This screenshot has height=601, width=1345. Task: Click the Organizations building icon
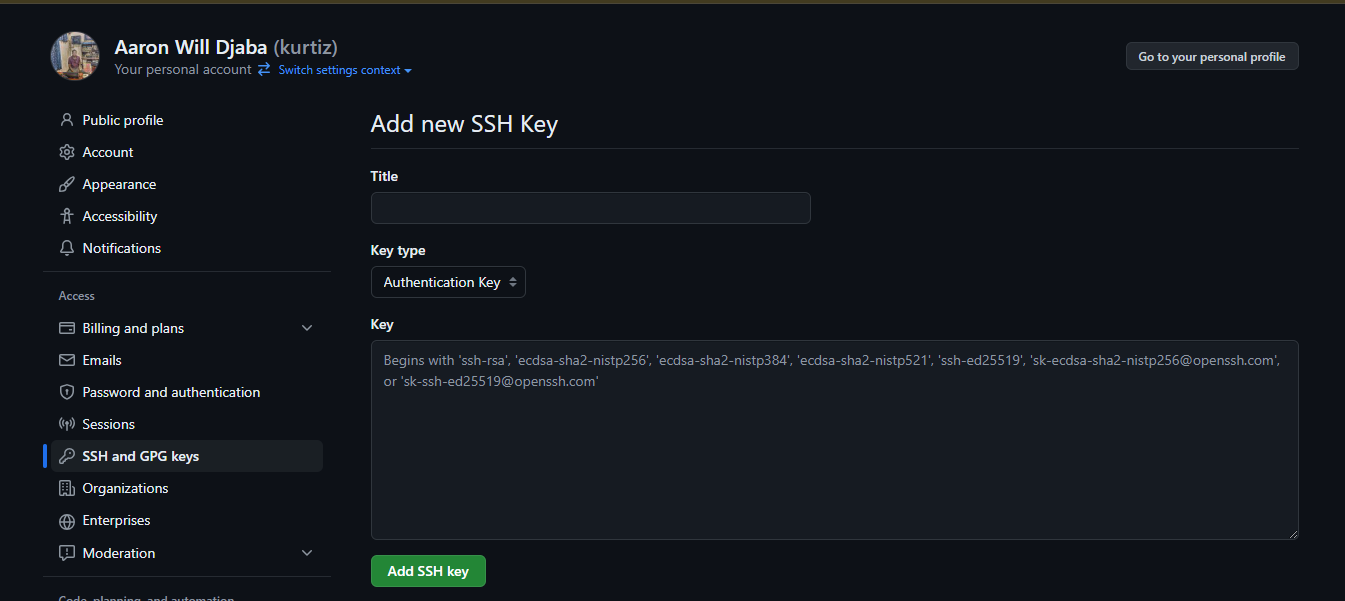[x=67, y=488]
